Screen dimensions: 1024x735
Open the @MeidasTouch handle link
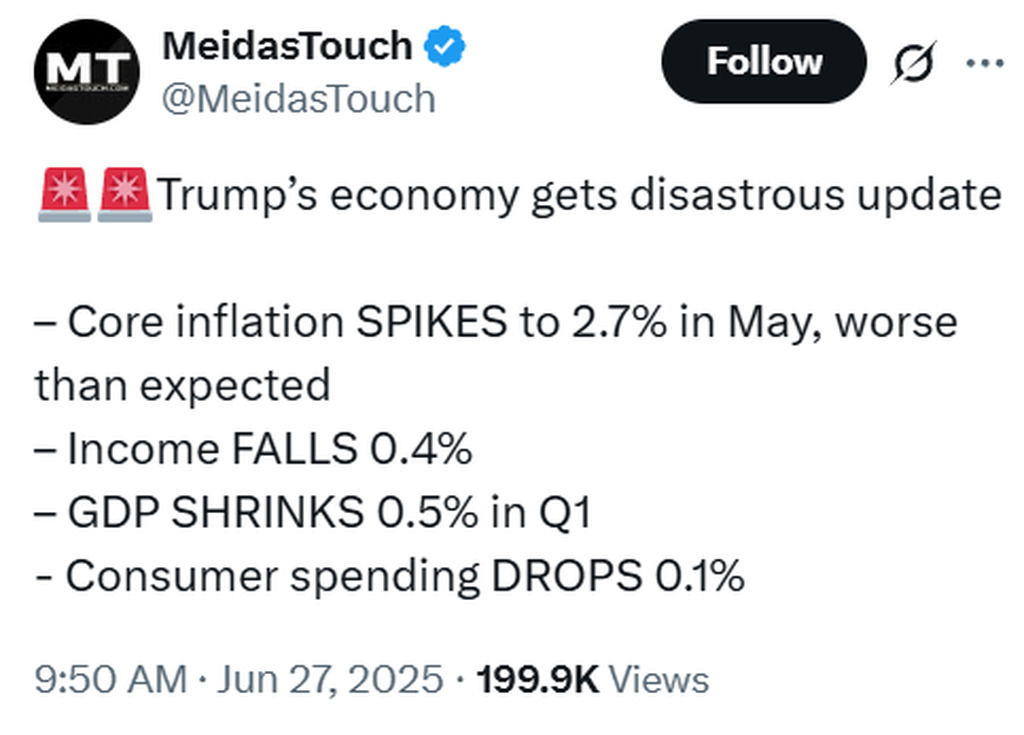click(298, 98)
